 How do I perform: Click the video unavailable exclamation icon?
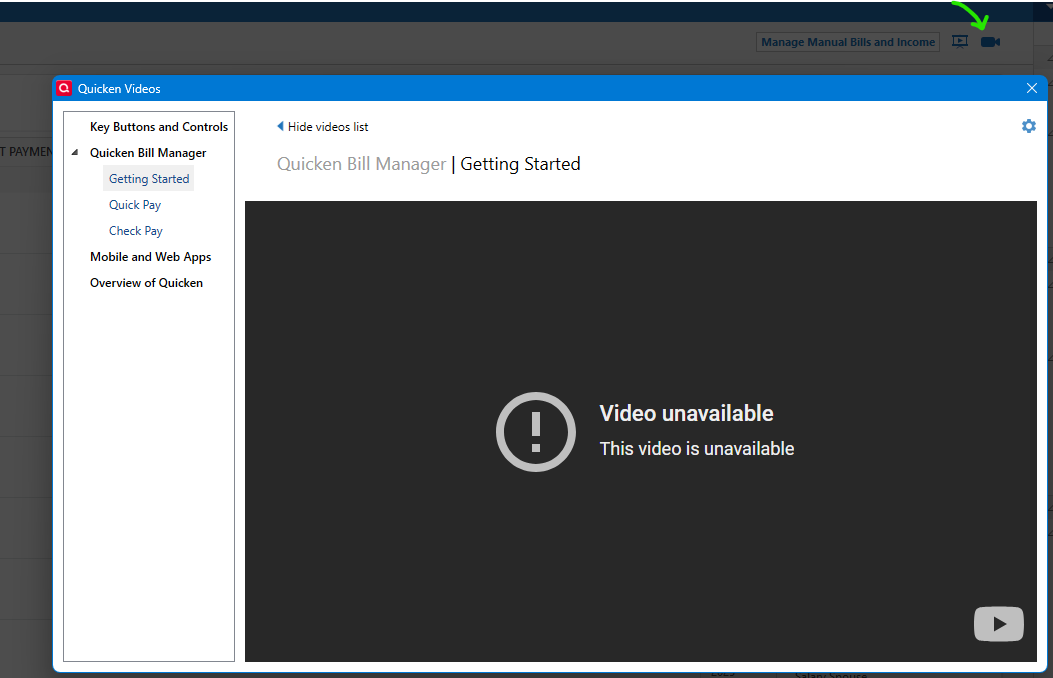[535, 432]
